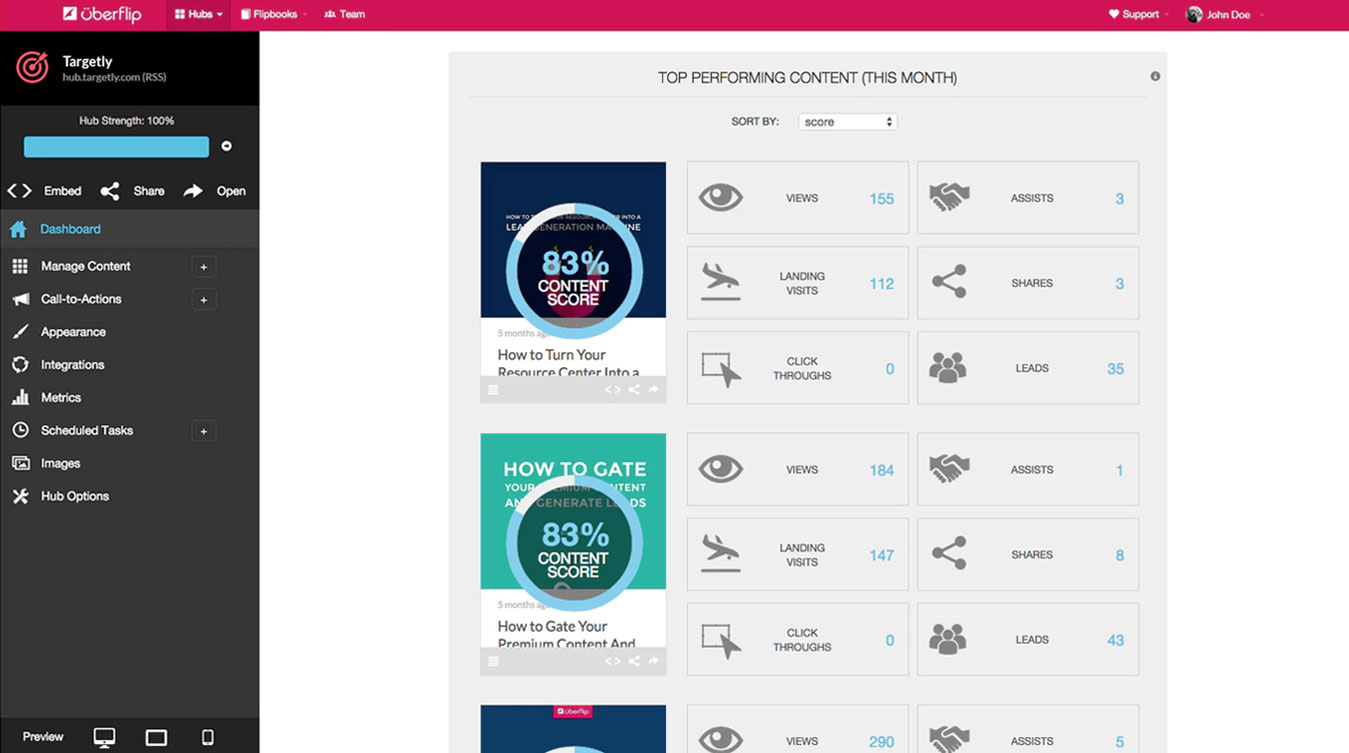Open the Sort By score dropdown
This screenshot has height=753, width=1349.
coord(847,122)
